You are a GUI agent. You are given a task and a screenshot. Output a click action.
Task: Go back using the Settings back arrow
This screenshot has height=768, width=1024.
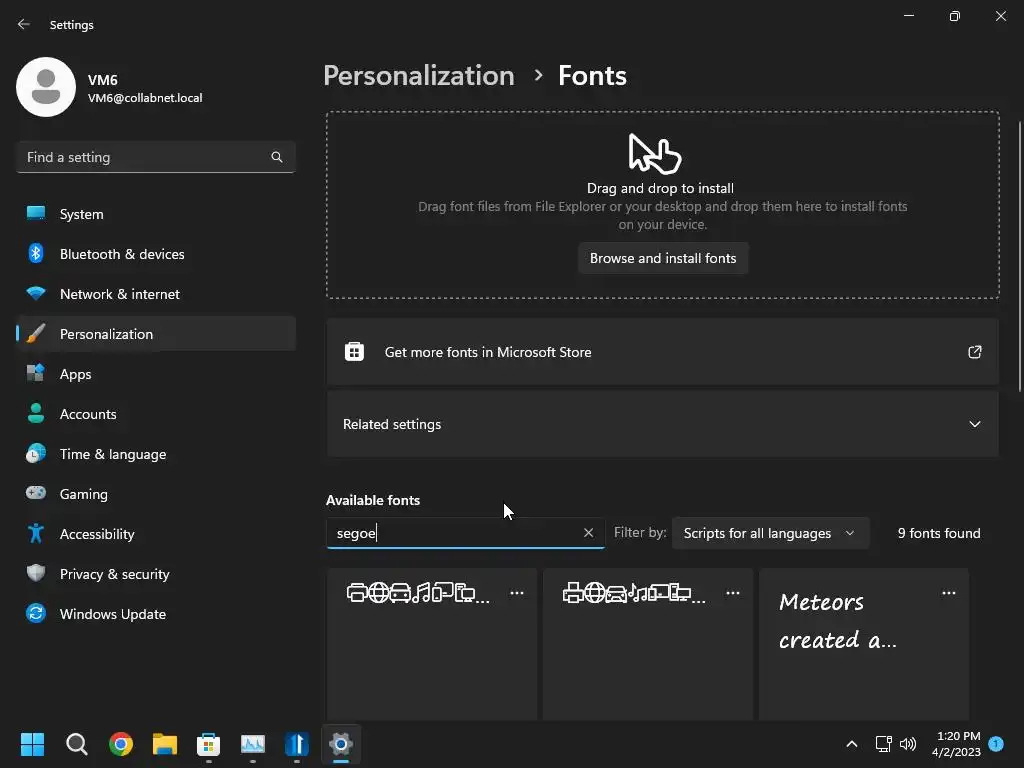[24, 24]
